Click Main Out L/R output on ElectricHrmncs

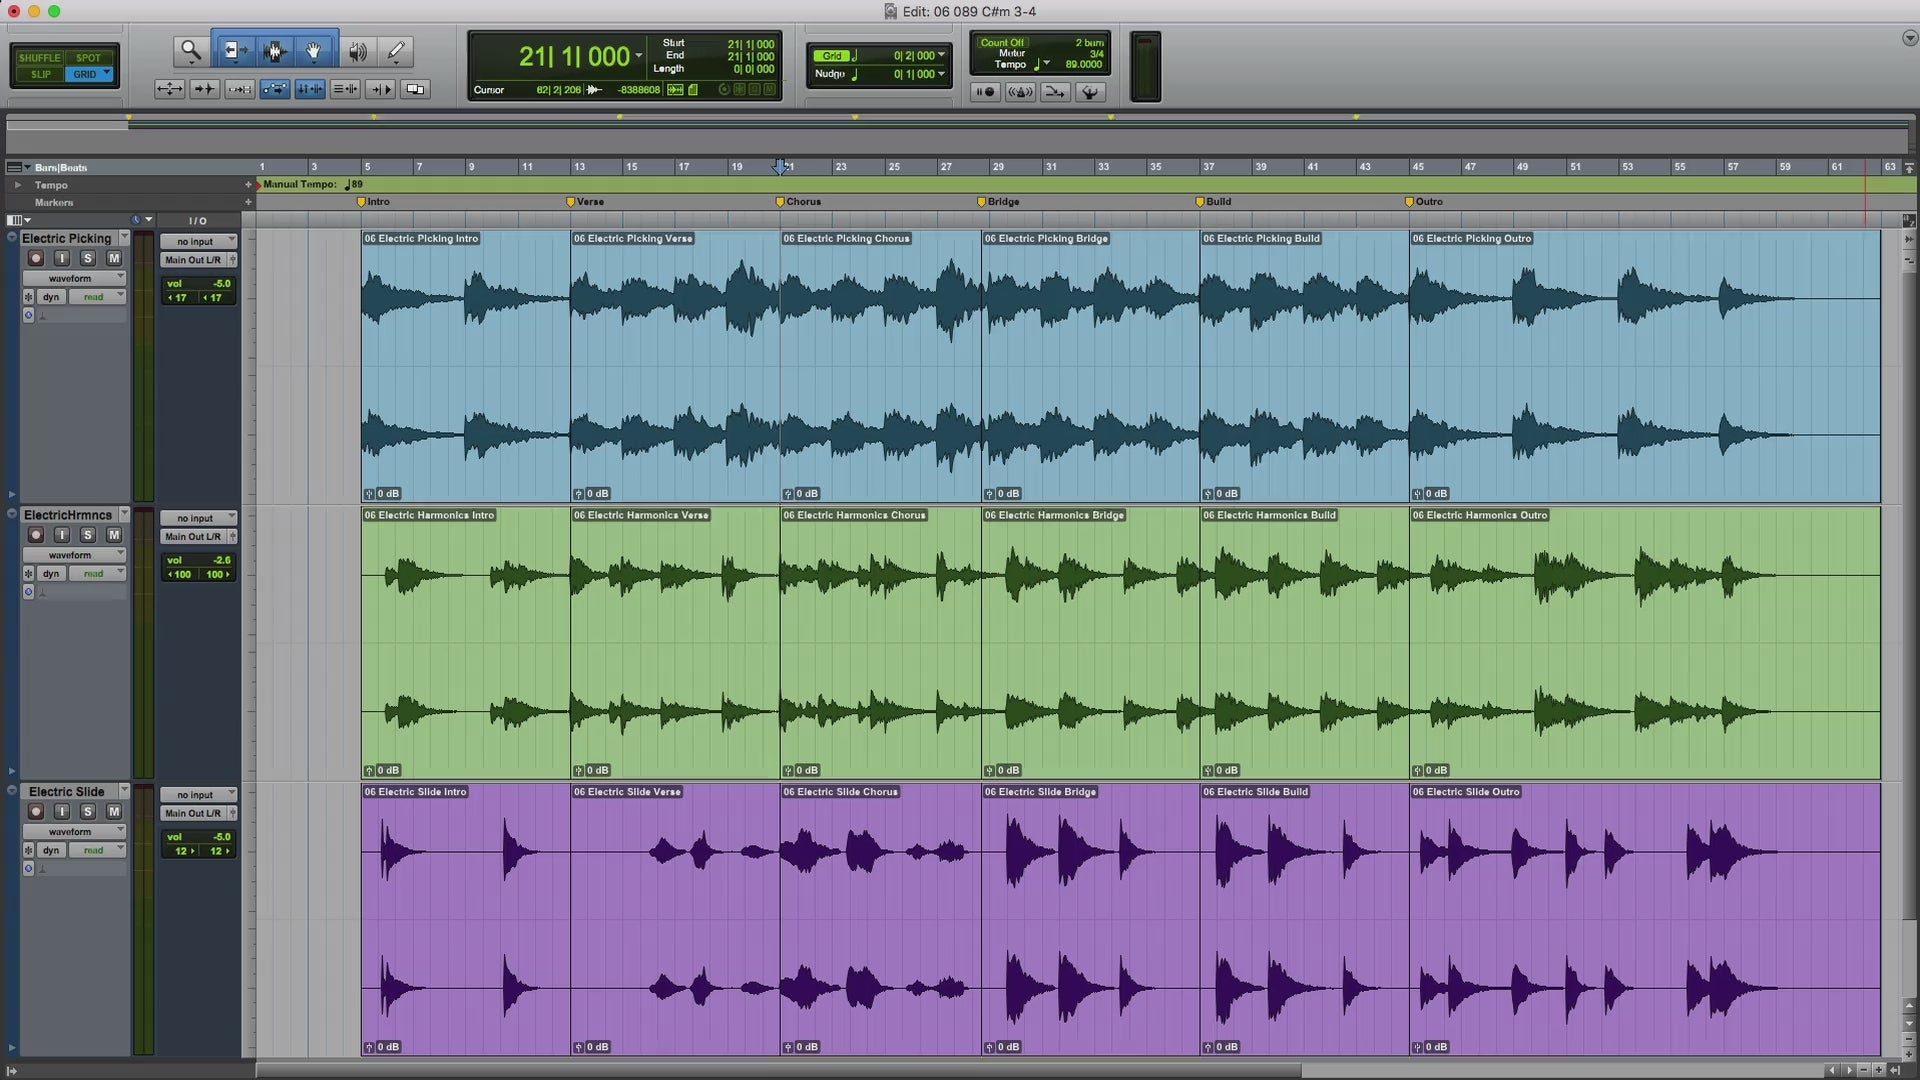click(194, 537)
